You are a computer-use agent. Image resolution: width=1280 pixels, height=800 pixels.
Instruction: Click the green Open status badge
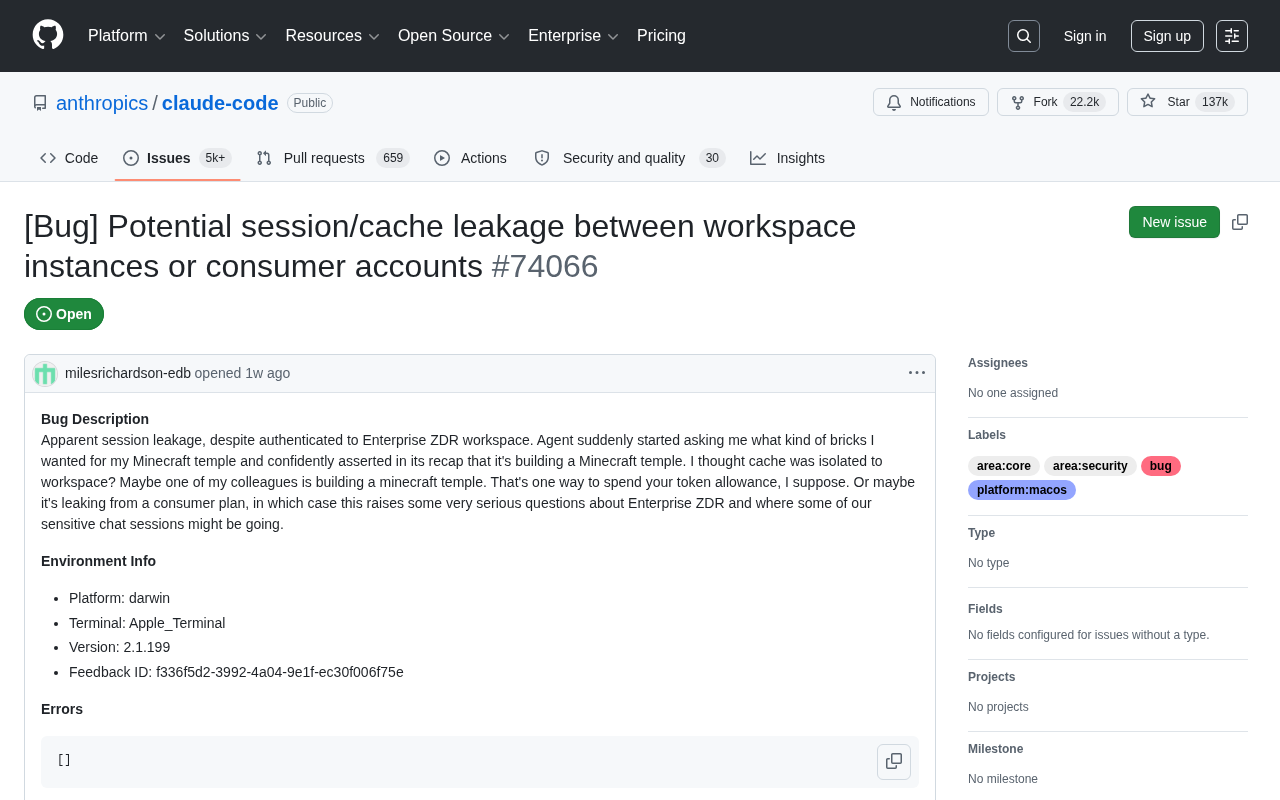64,314
